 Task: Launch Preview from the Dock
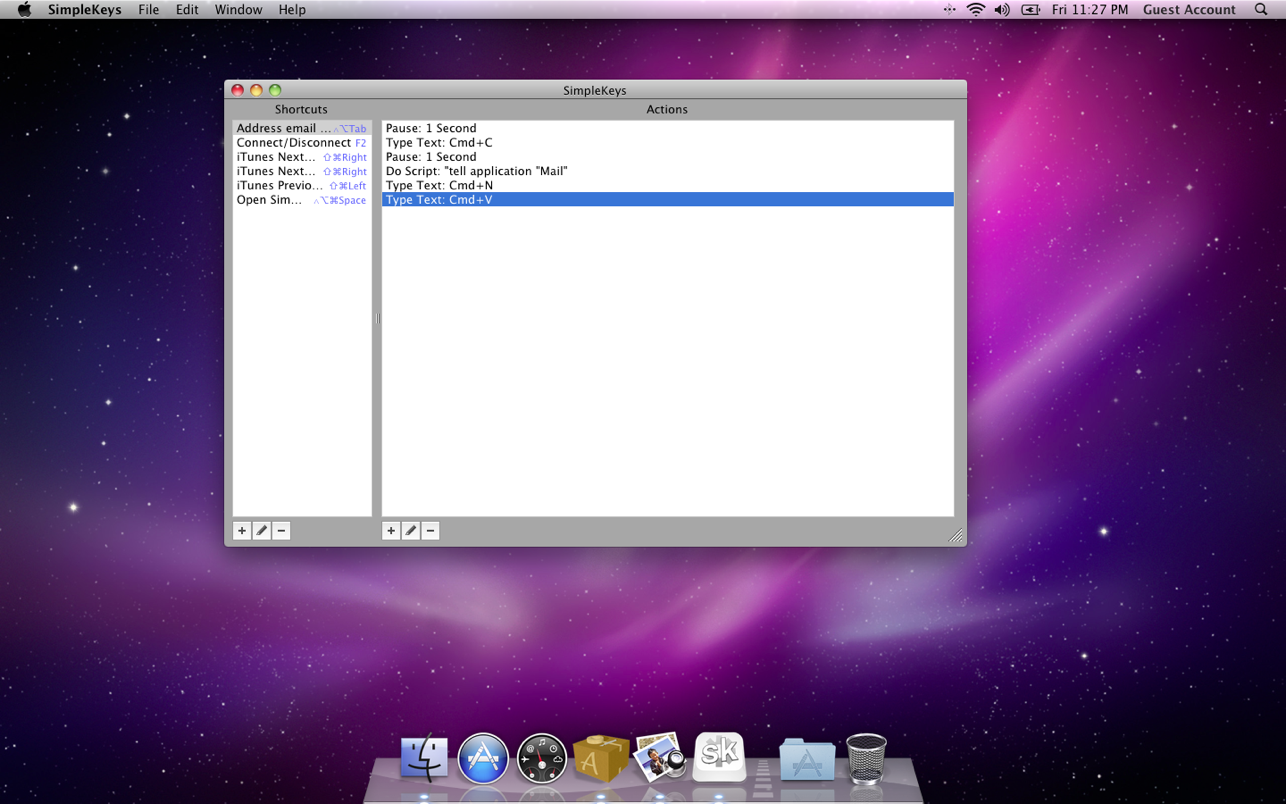660,757
